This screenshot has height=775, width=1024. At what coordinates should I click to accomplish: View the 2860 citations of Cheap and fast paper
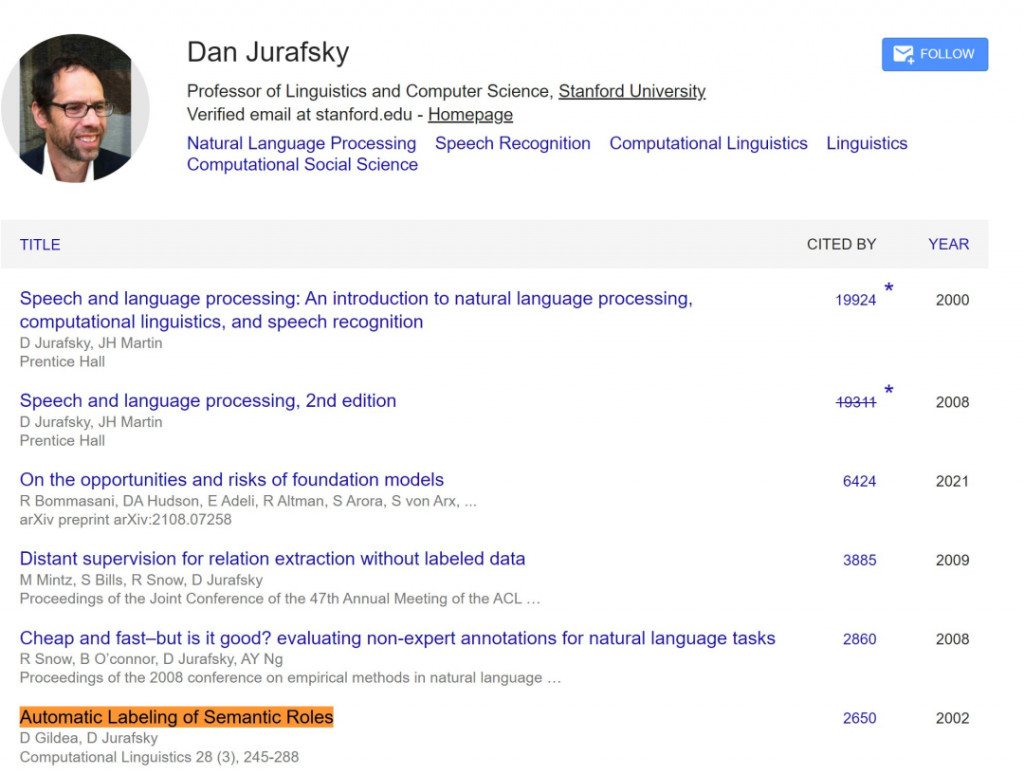pos(859,639)
